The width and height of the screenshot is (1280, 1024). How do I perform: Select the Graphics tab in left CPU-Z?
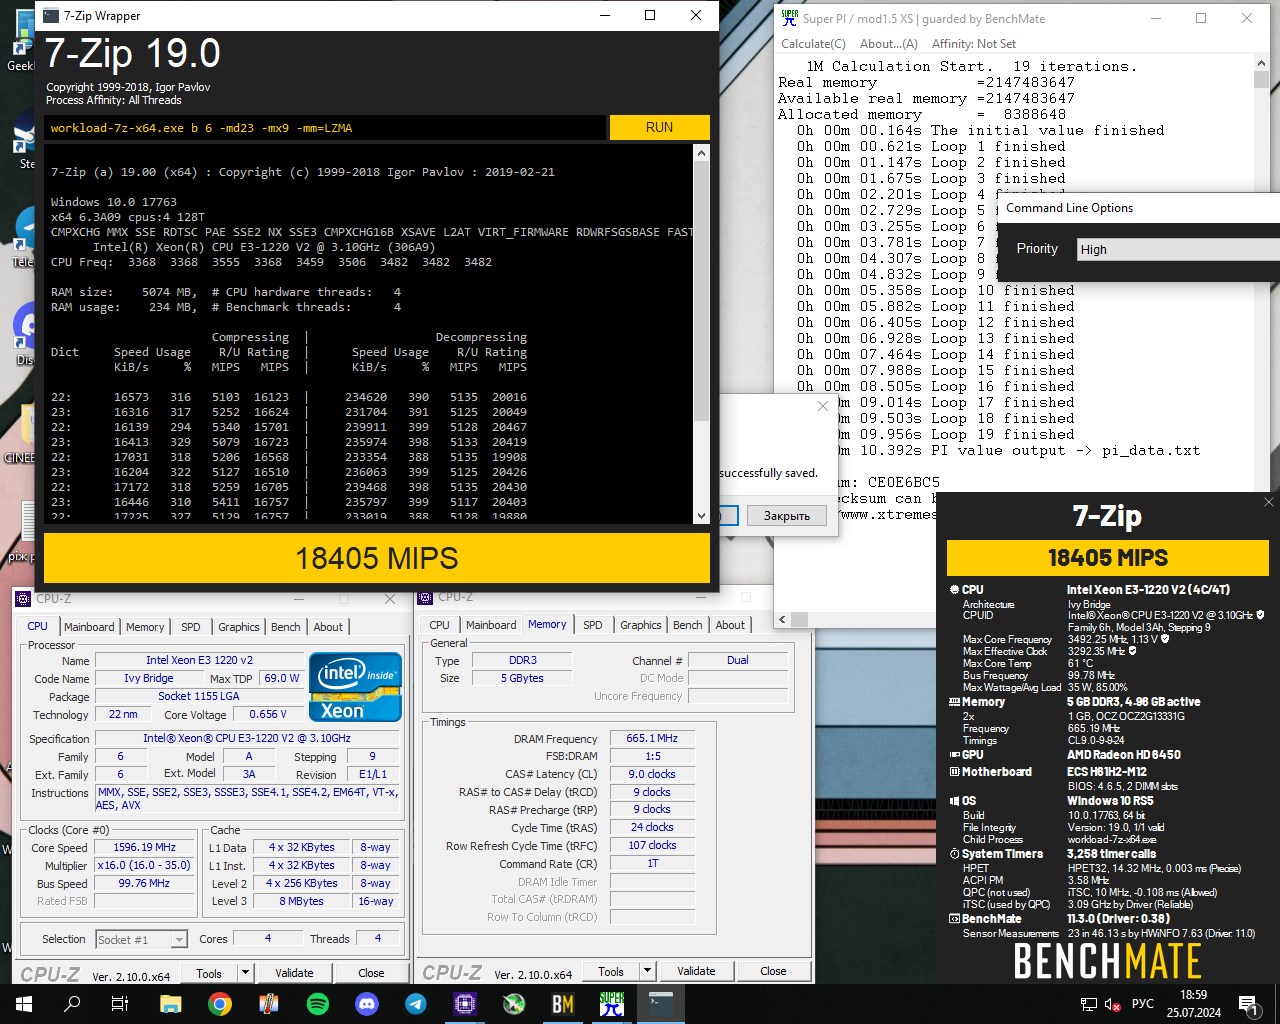[x=239, y=627]
